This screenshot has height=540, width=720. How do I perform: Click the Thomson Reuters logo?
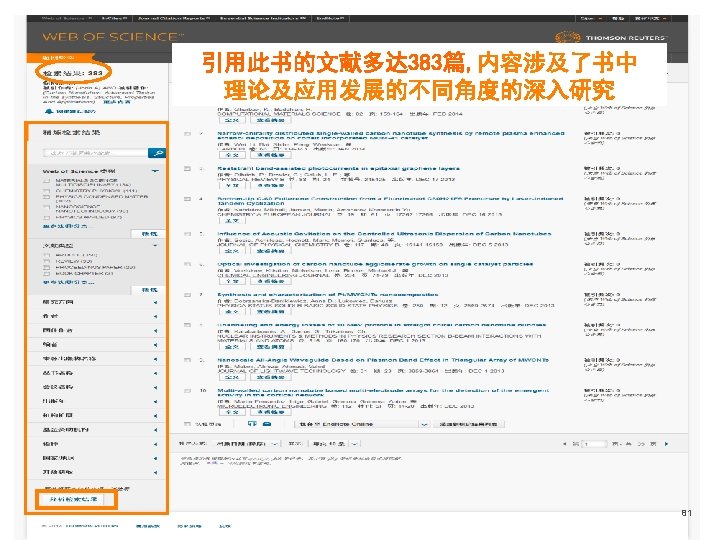[x=610, y=37]
